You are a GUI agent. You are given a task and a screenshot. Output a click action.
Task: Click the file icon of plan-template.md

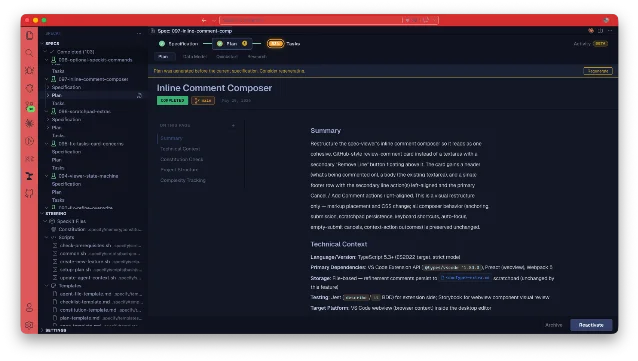[x=55, y=318]
